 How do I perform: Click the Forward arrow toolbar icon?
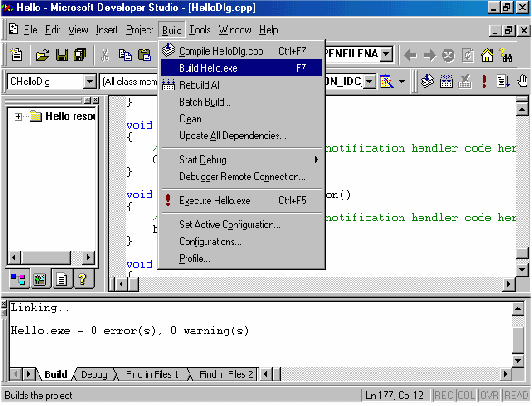430,55
